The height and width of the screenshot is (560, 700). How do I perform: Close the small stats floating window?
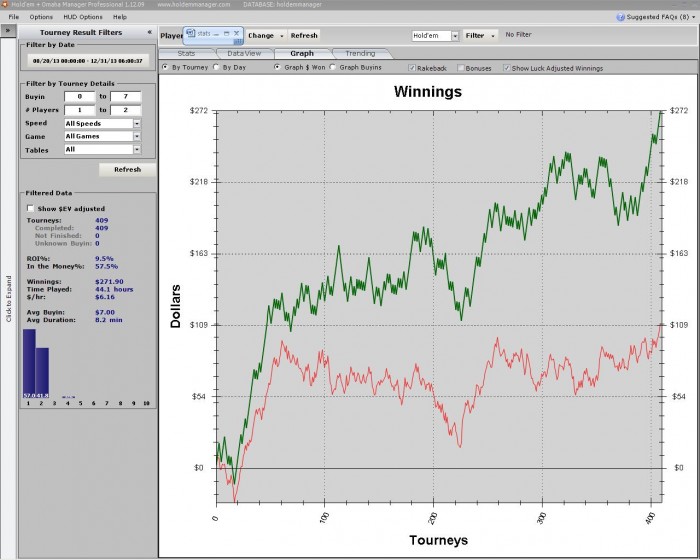coord(237,33)
